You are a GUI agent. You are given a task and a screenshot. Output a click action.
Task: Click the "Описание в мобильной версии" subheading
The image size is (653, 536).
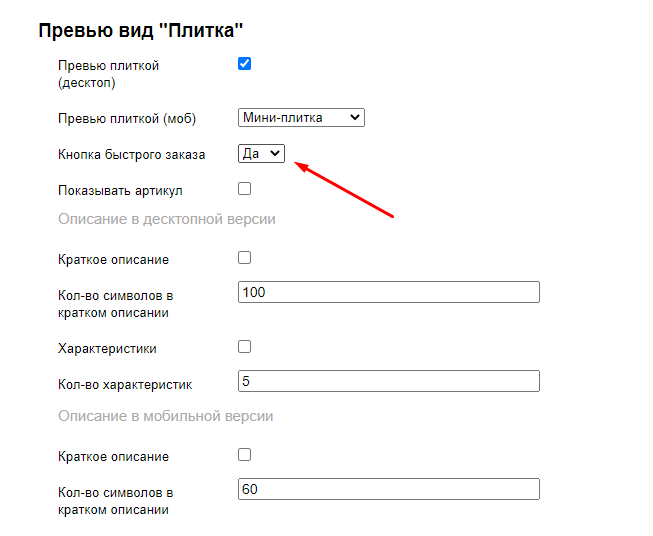(166, 416)
